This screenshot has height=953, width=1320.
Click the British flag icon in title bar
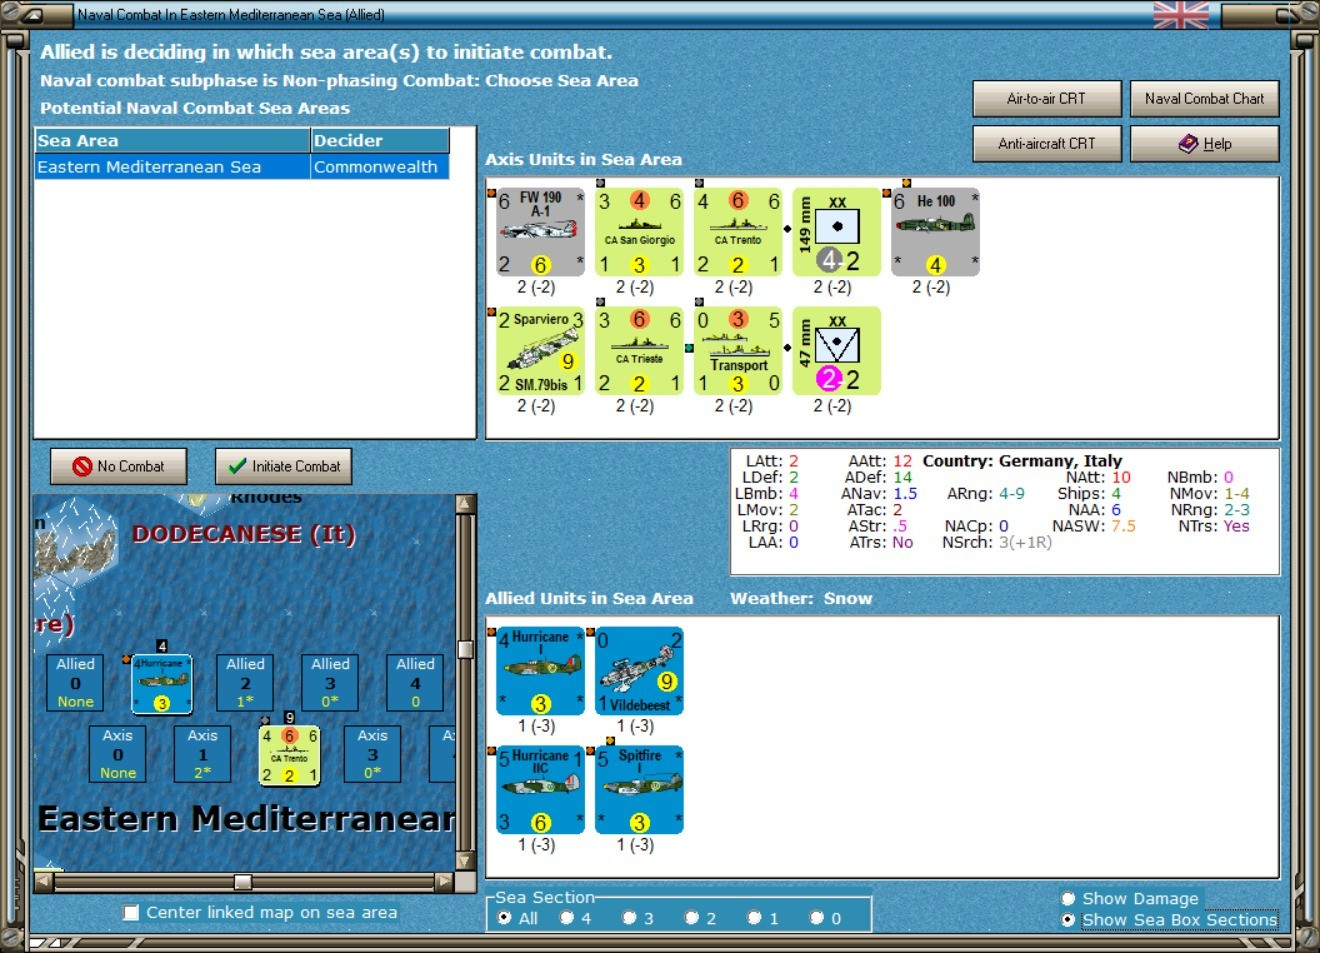pos(1181,15)
